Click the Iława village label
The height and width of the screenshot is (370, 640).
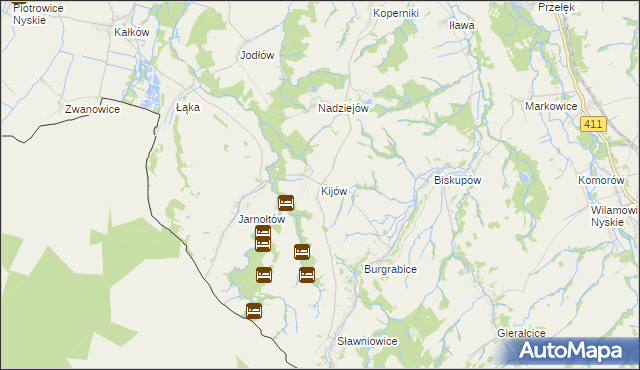[462, 25]
